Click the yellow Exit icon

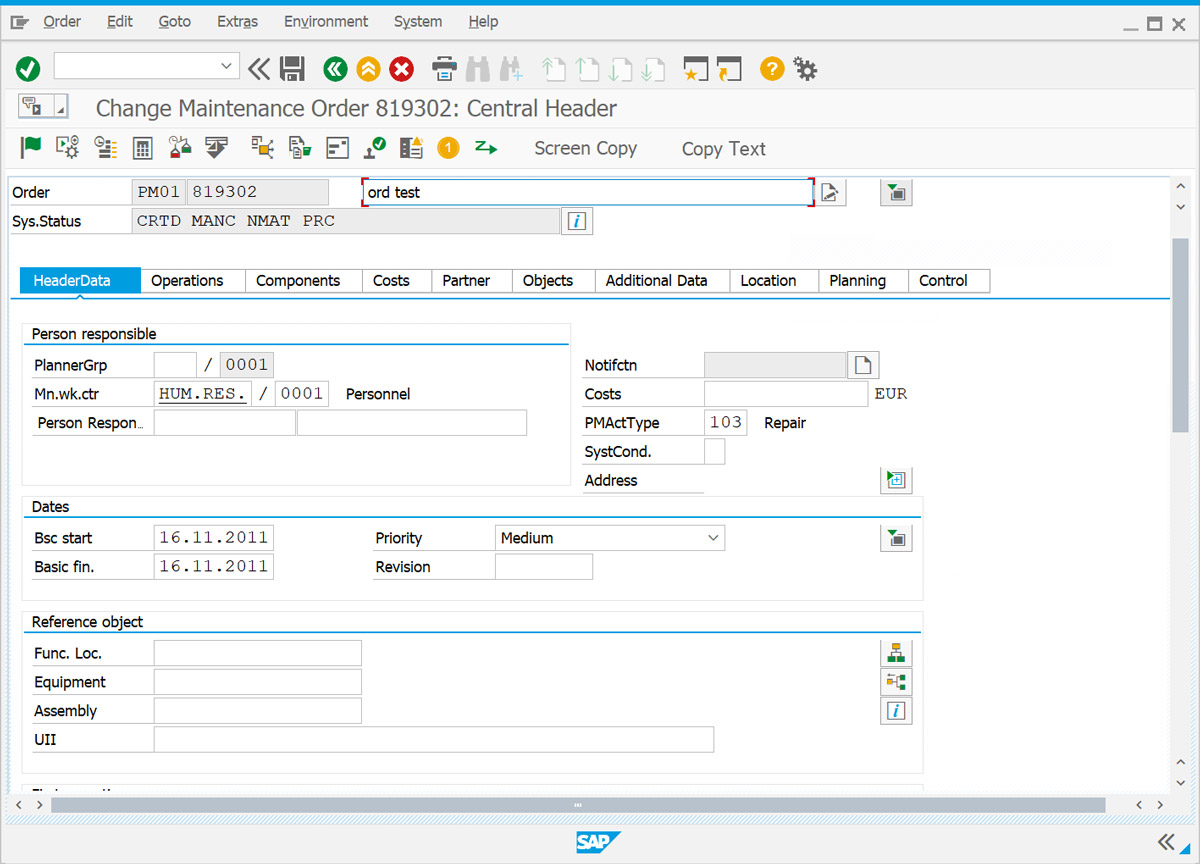click(368, 69)
